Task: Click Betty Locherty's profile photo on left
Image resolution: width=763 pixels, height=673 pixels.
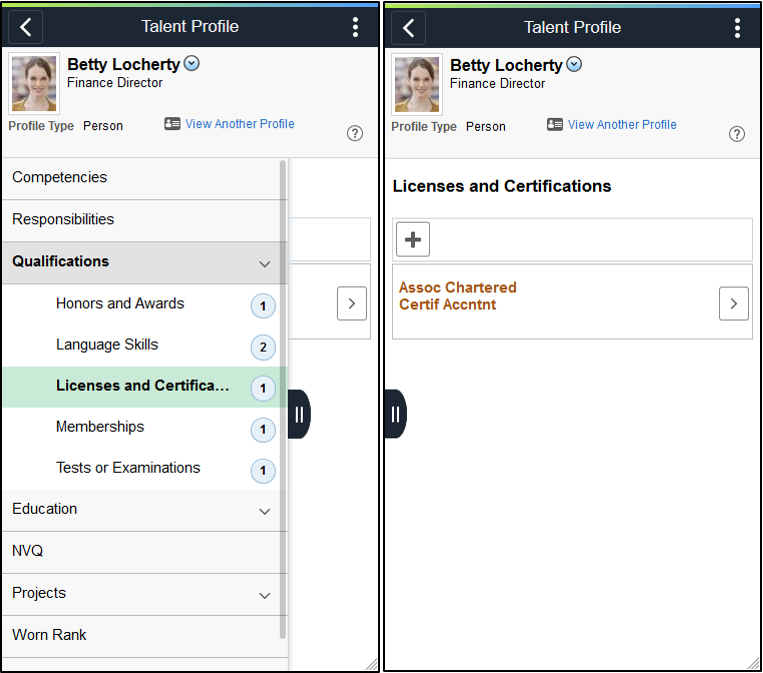Action: (34, 83)
